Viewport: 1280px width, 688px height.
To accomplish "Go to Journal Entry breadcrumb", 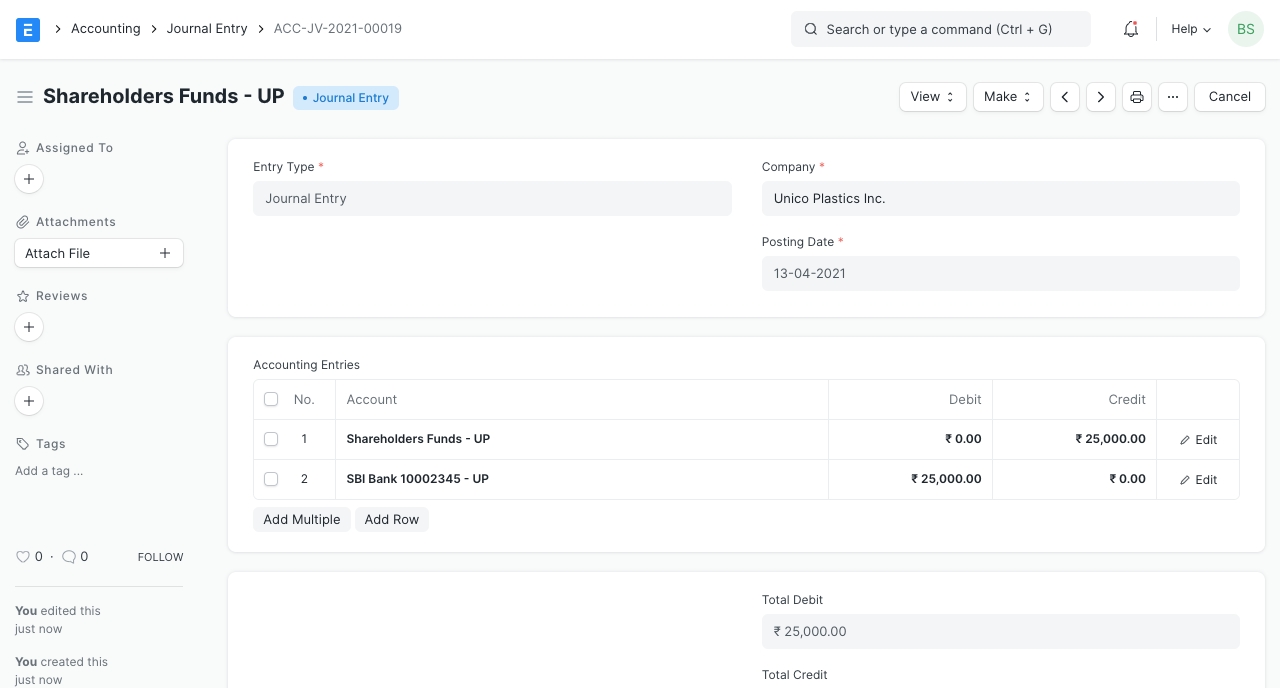I will pyautogui.click(x=207, y=29).
